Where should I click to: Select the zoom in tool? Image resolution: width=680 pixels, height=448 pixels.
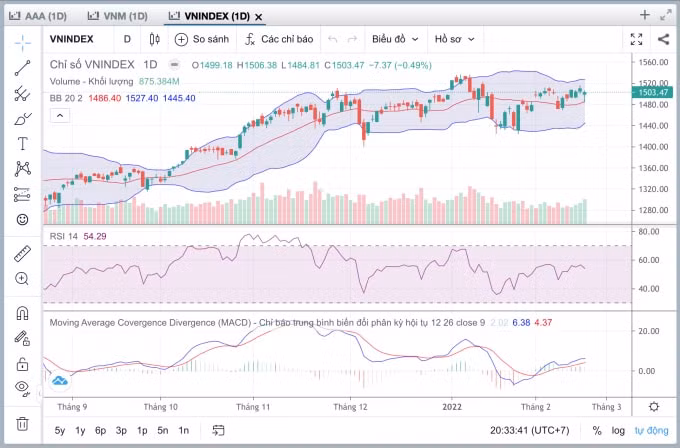coord(23,278)
